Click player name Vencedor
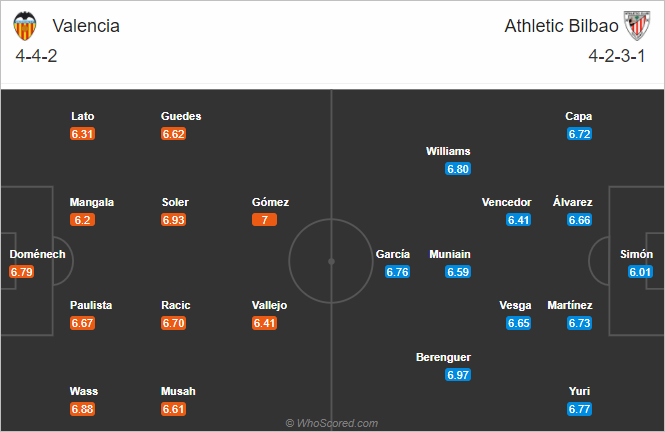Image resolution: width=665 pixels, height=432 pixels. tap(506, 202)
